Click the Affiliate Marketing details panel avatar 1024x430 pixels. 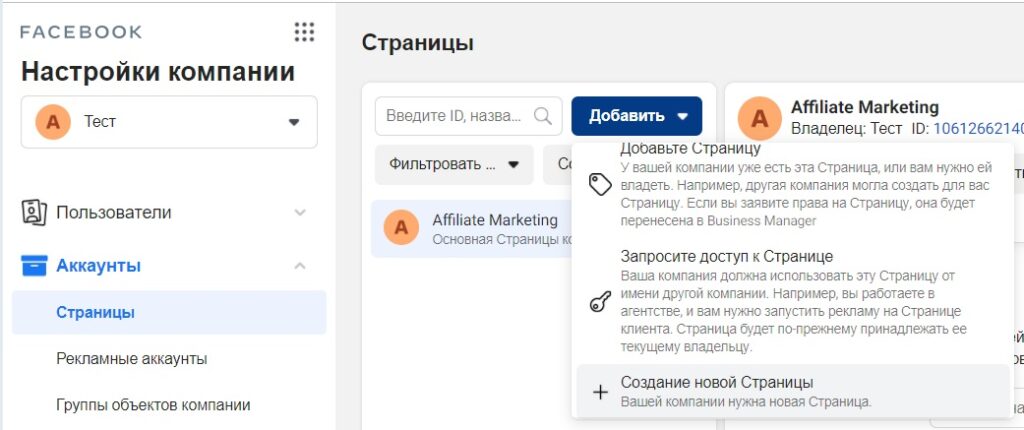point(760,118)
